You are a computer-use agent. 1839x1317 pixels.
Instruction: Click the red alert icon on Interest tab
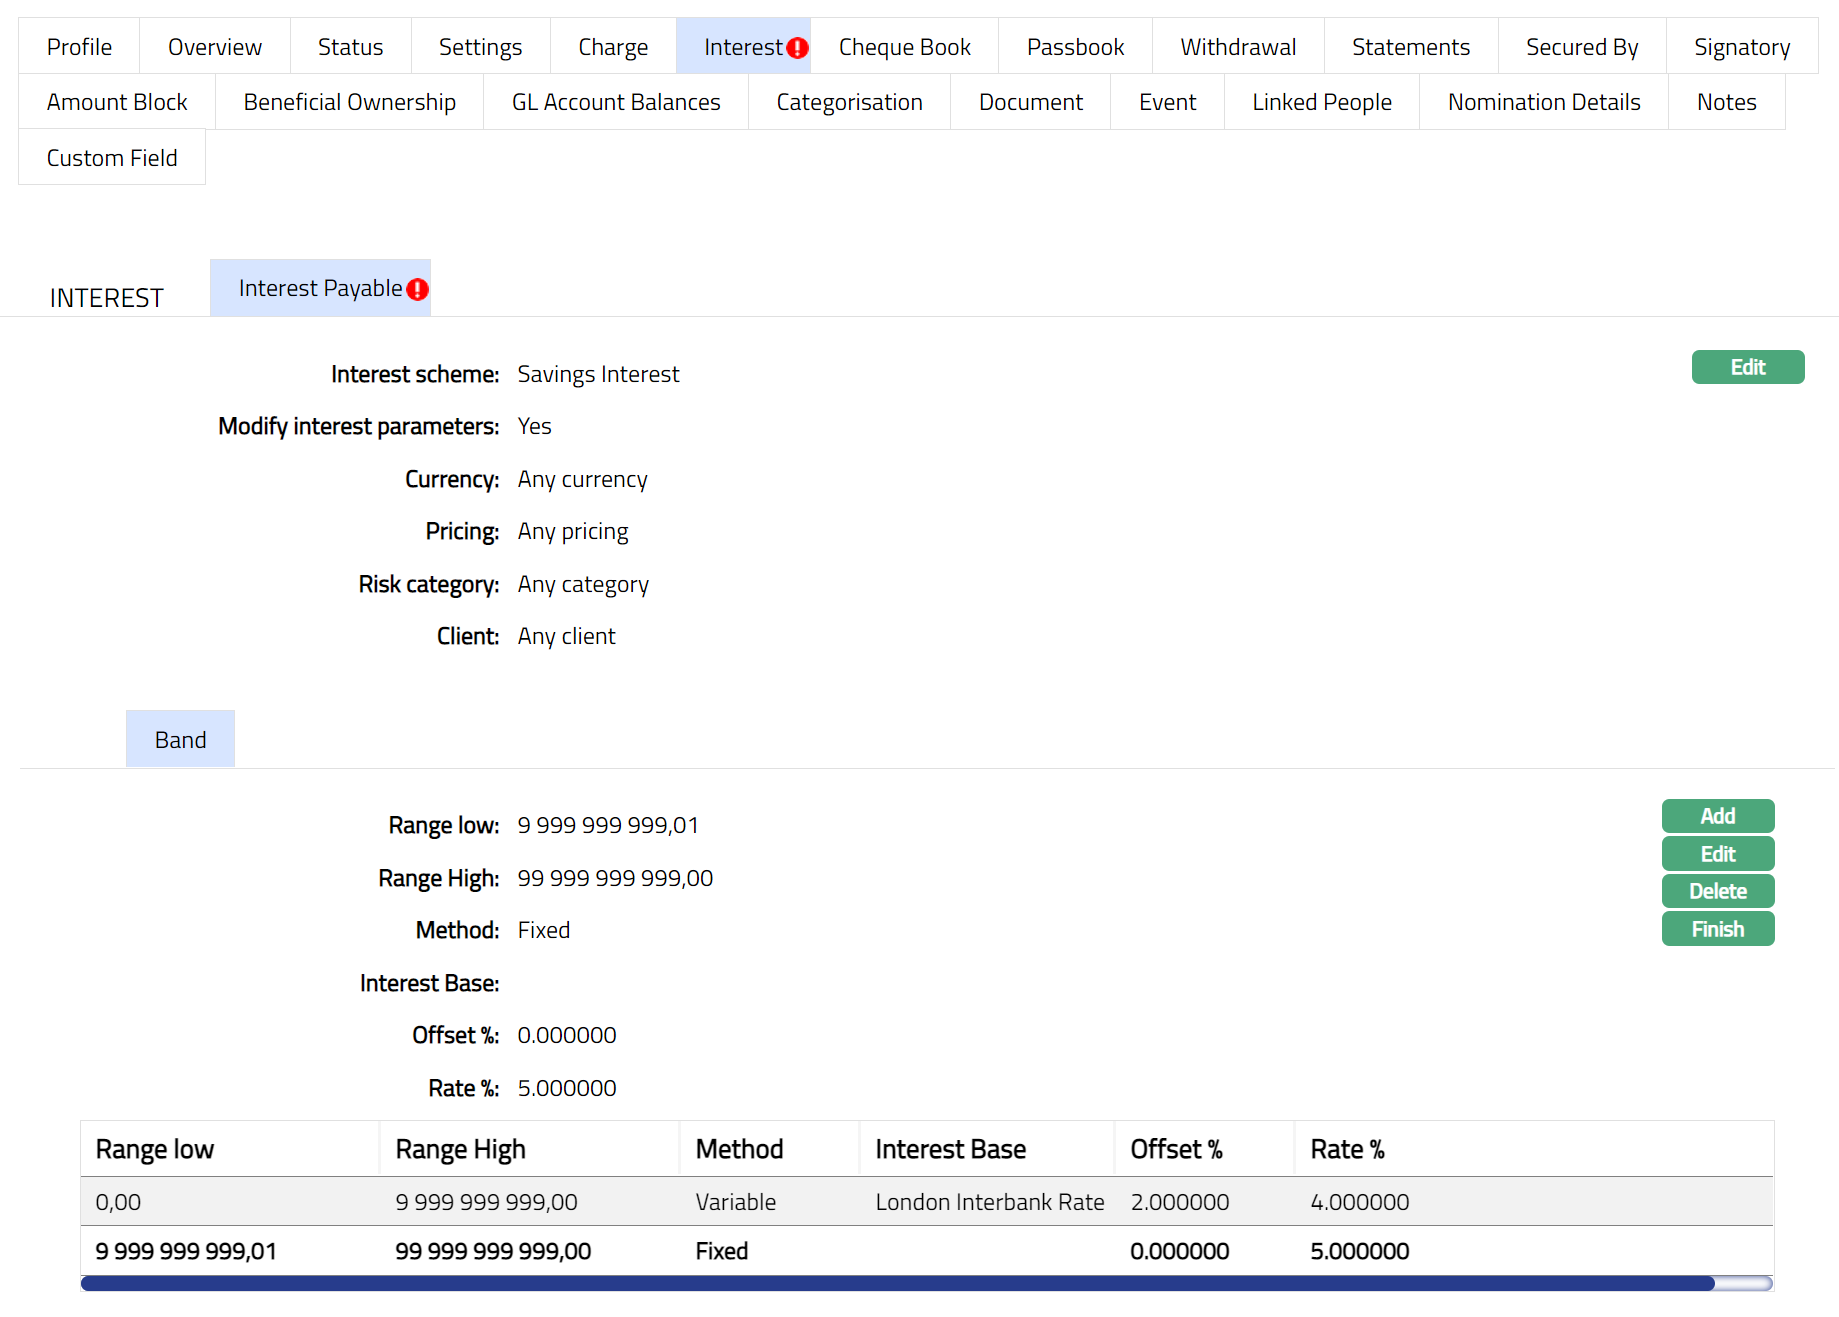pyautogui.click(x=797, y=48)
